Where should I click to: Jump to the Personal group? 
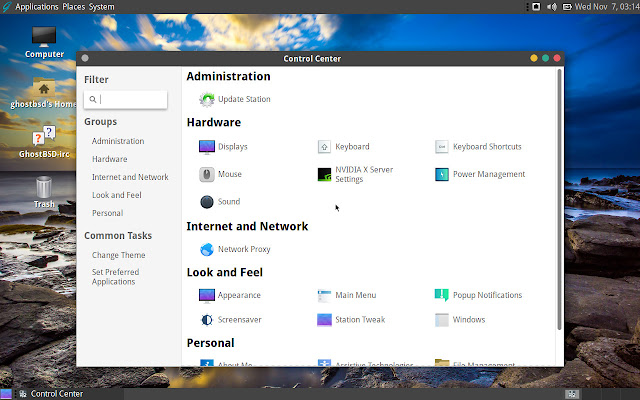[x=107, y=213]
